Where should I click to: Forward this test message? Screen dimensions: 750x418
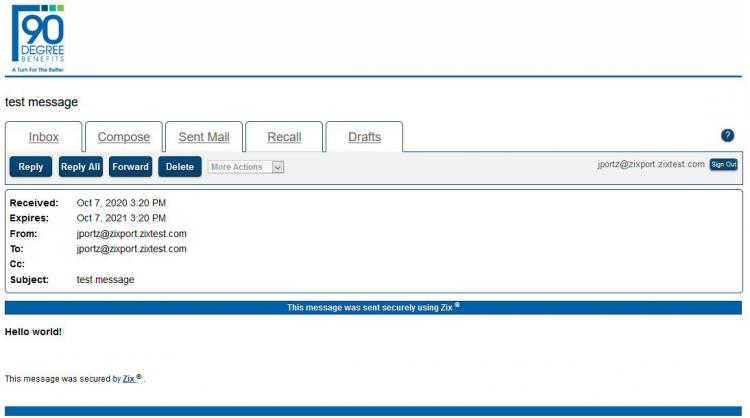coord(130,167)
